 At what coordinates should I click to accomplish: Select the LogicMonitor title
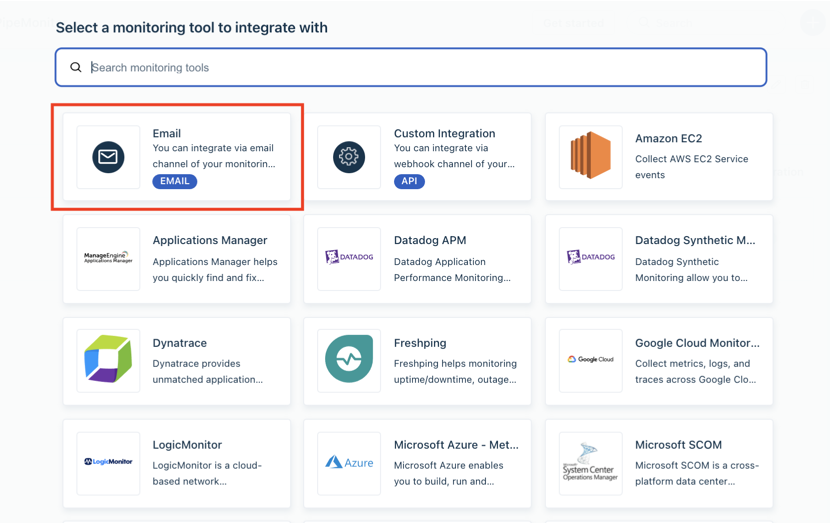click(x=187, y=445)
